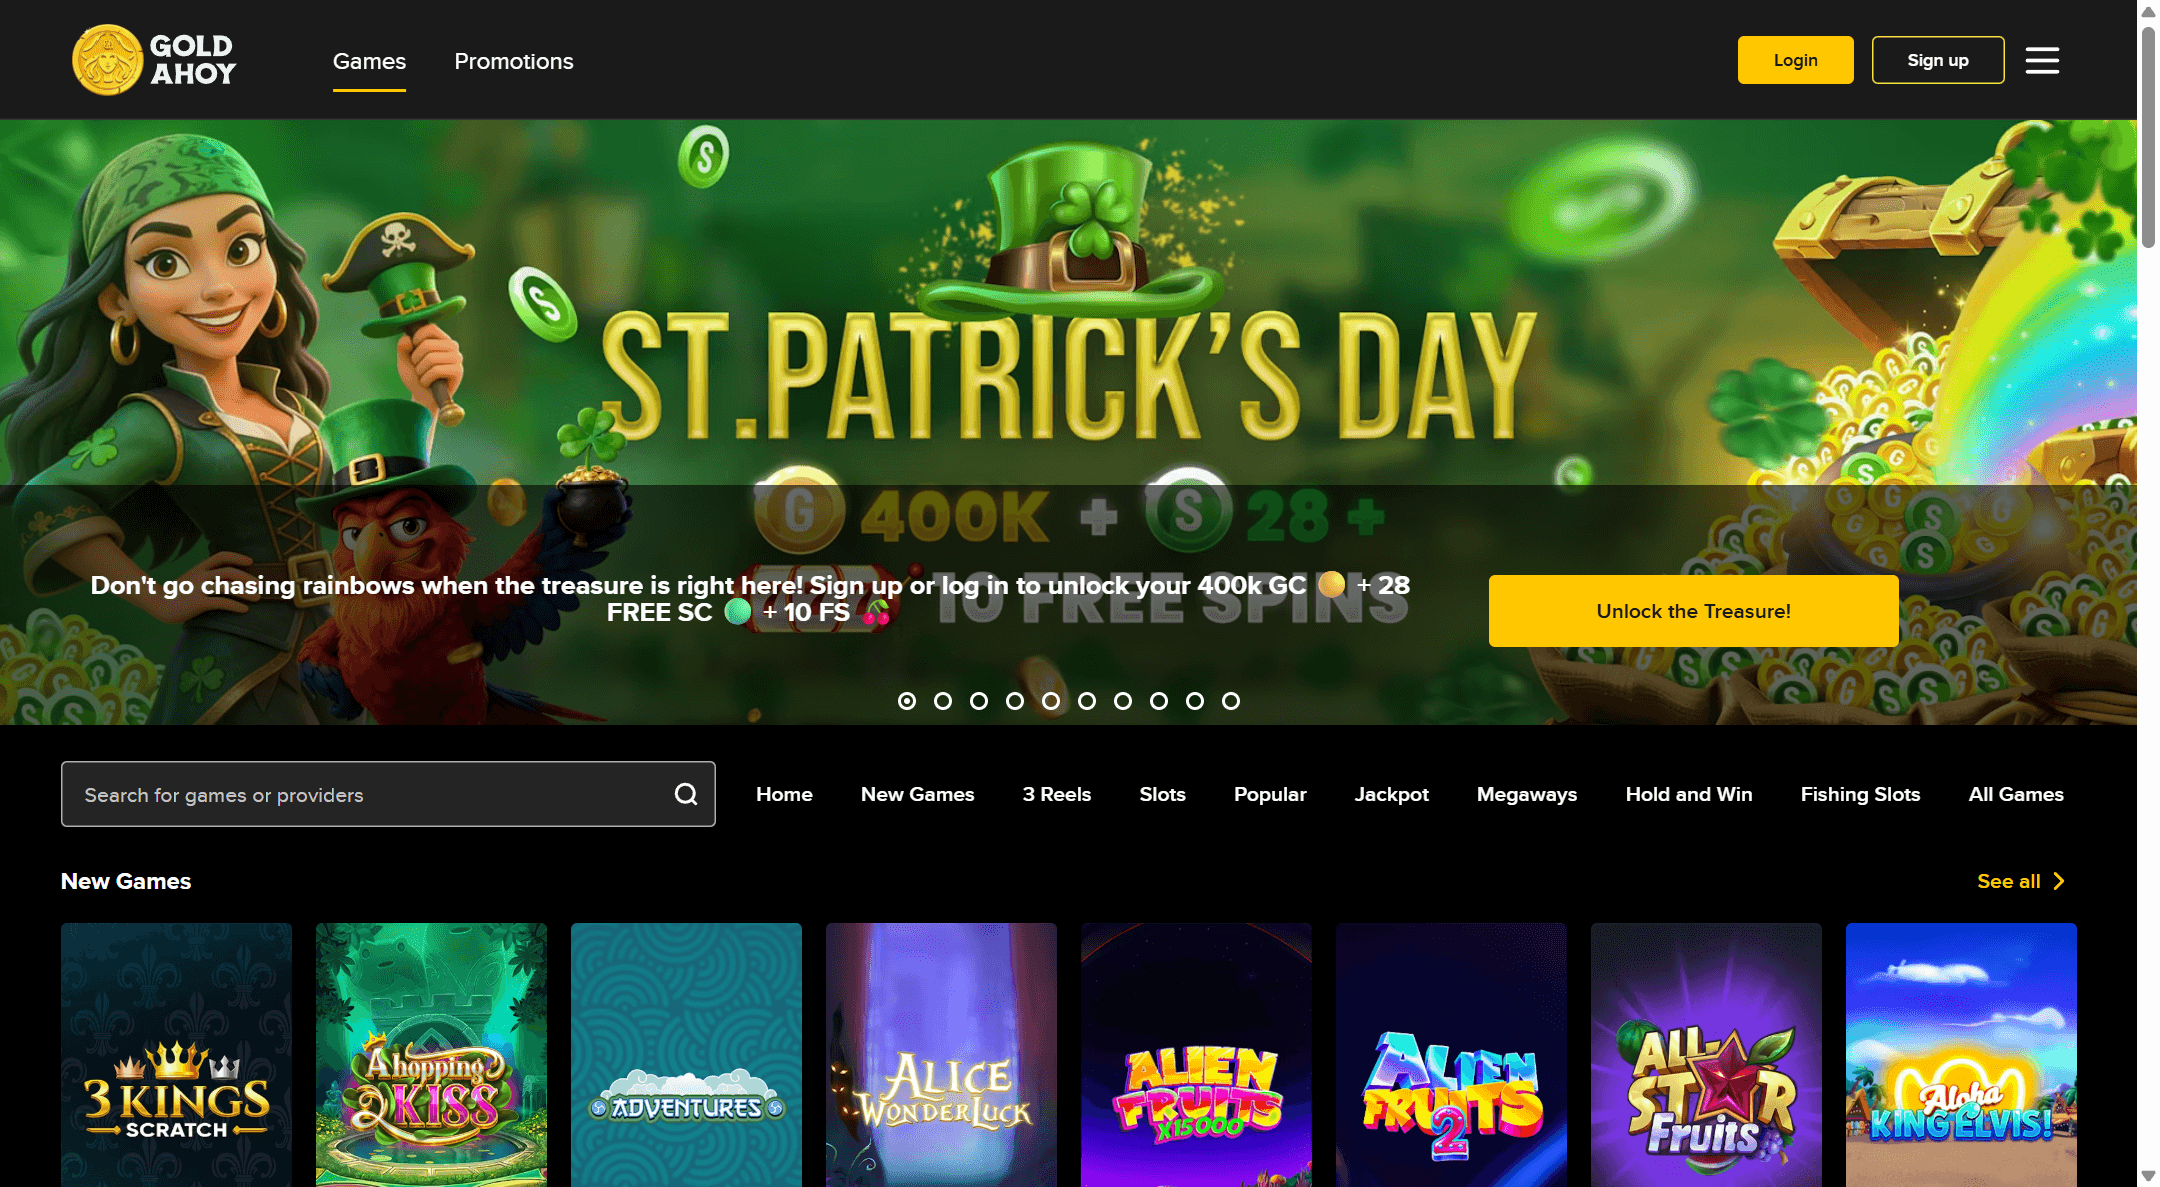Click the See all chevron arrow
2160x1187 pixels.
[x=2058, y=881]
